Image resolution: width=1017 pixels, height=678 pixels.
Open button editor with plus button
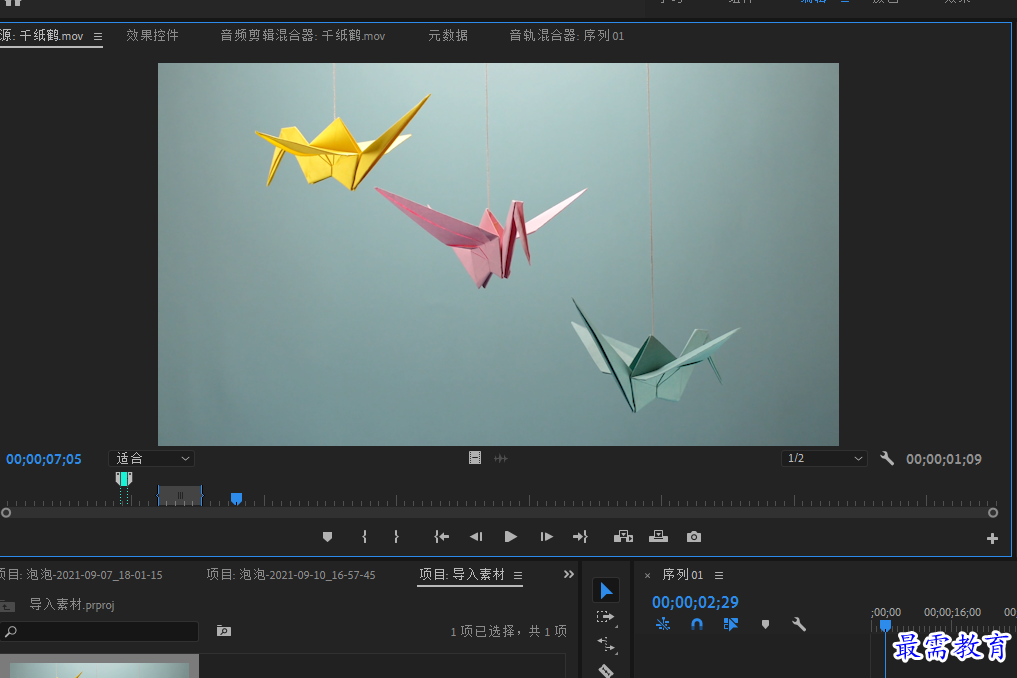(x=992, y=539)
